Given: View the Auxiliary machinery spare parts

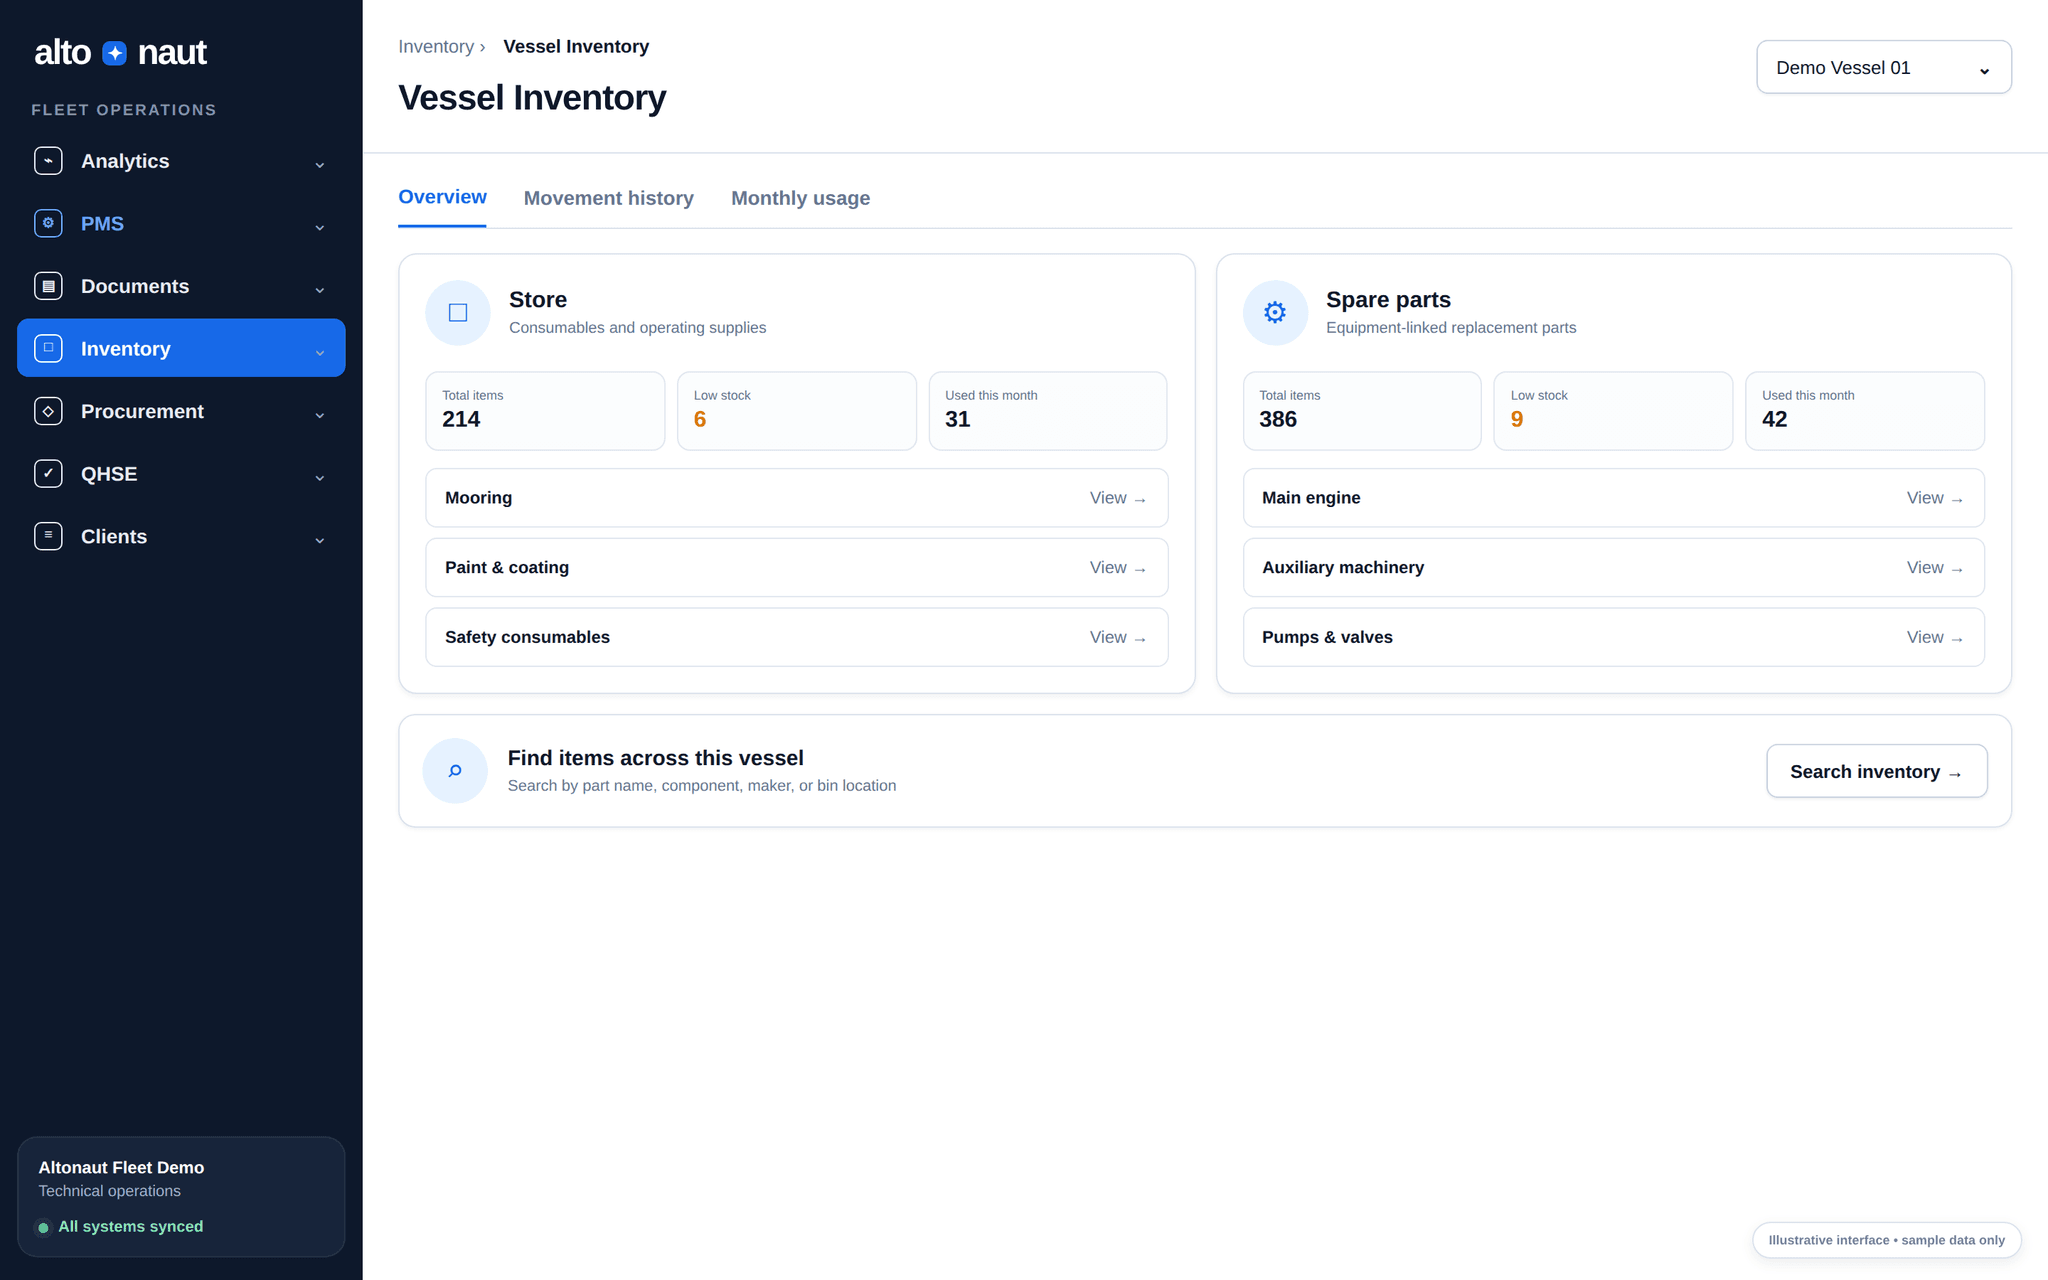Looking at the screenshot, I should pyautogui.click(x=1614, y=568).
